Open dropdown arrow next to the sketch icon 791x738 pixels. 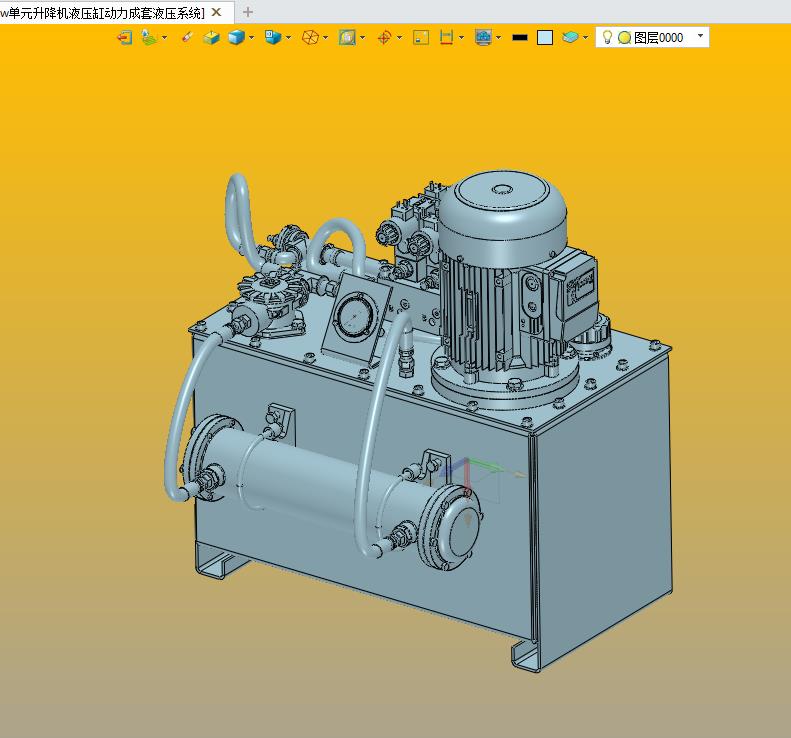point(164,38)
